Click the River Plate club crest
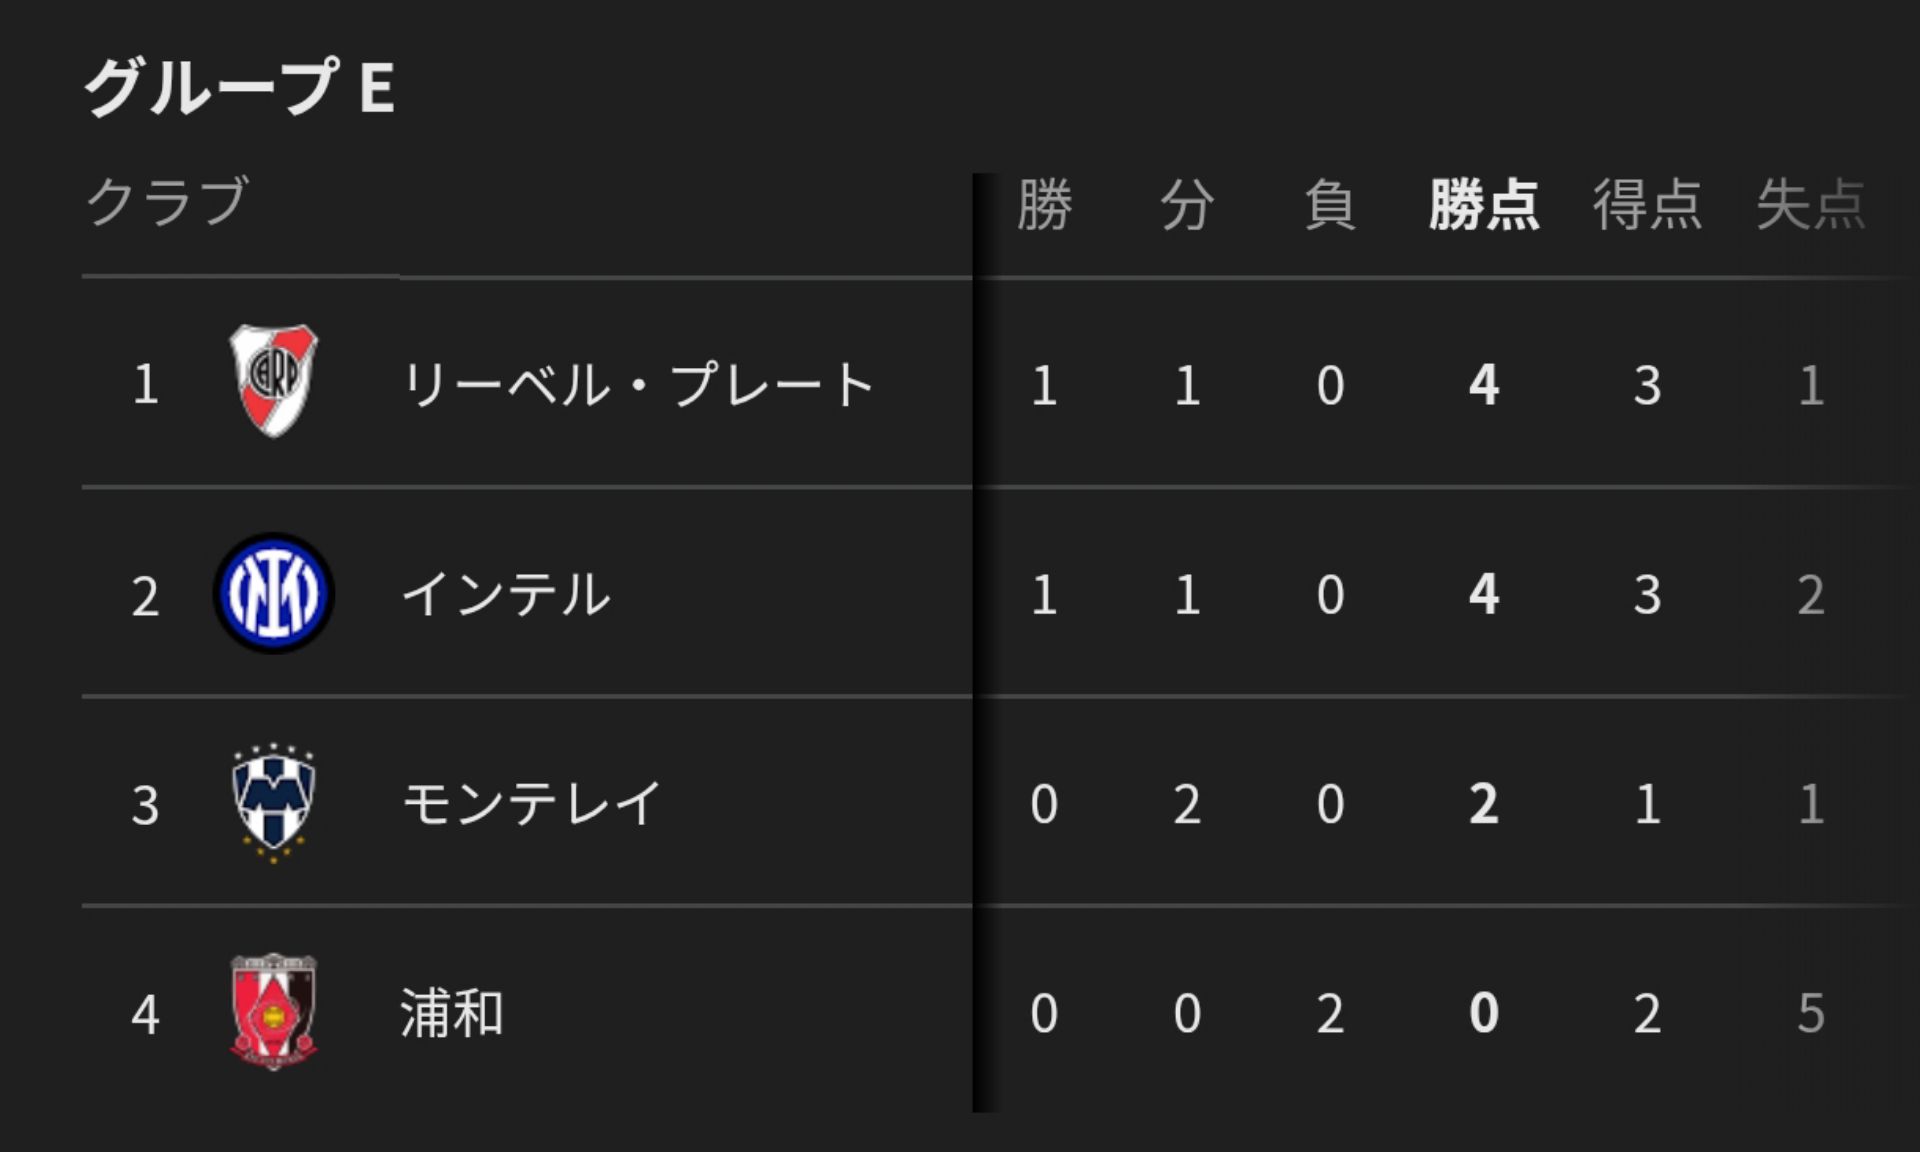1920x1152 pixels. click(x=273, y=381)
